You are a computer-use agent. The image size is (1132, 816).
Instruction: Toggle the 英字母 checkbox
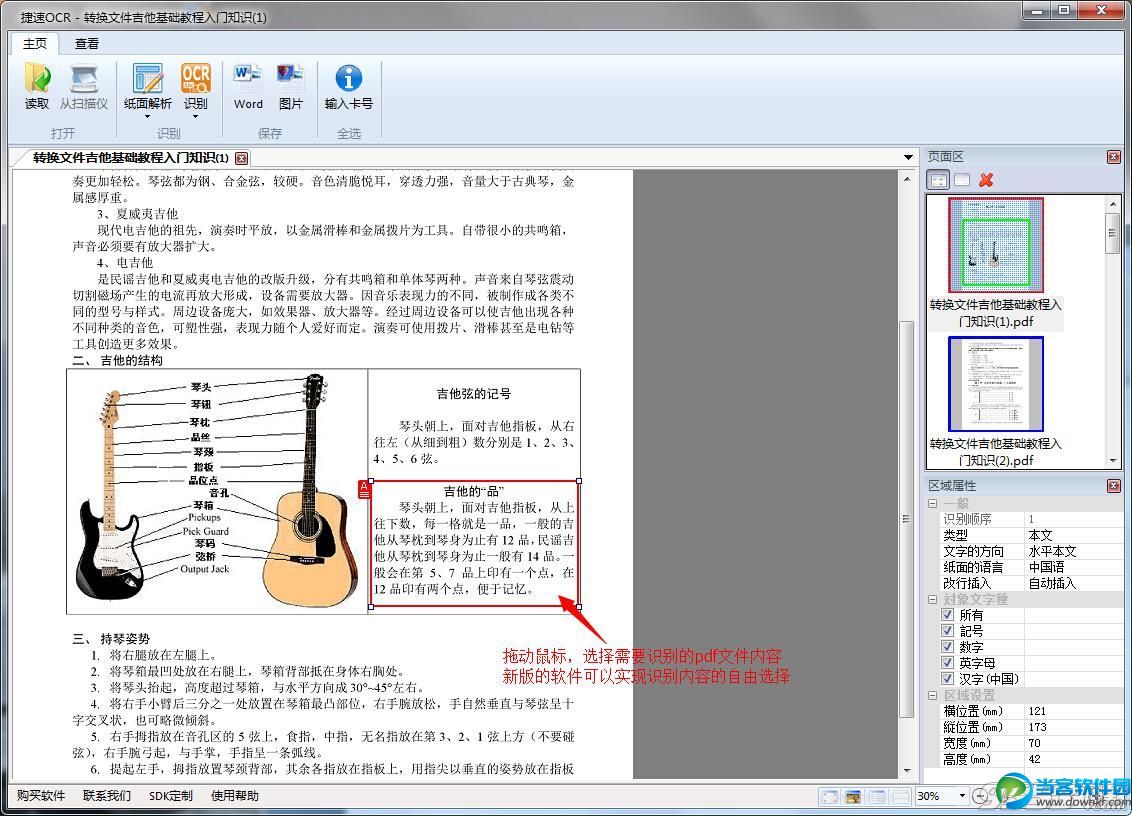coord(947,663)
